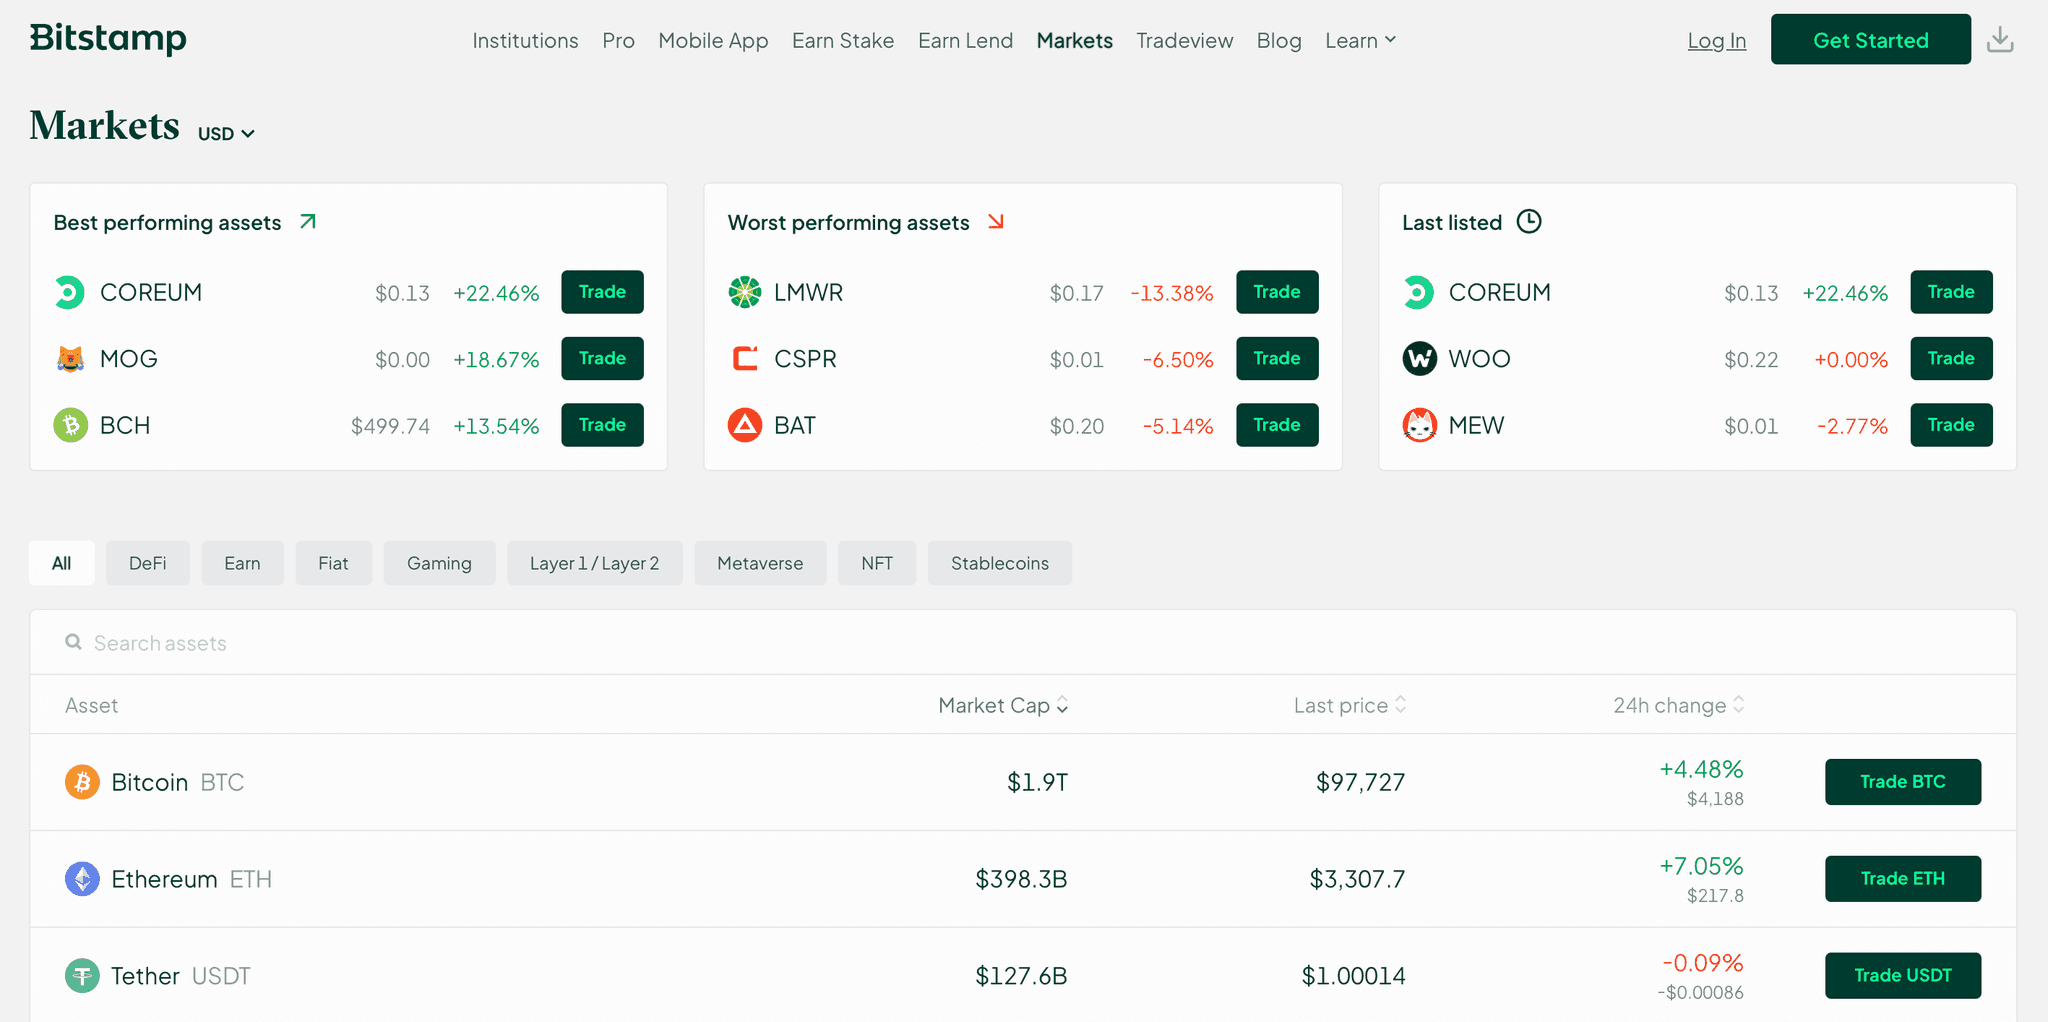Click the MOG fox icon

point(69,358)
